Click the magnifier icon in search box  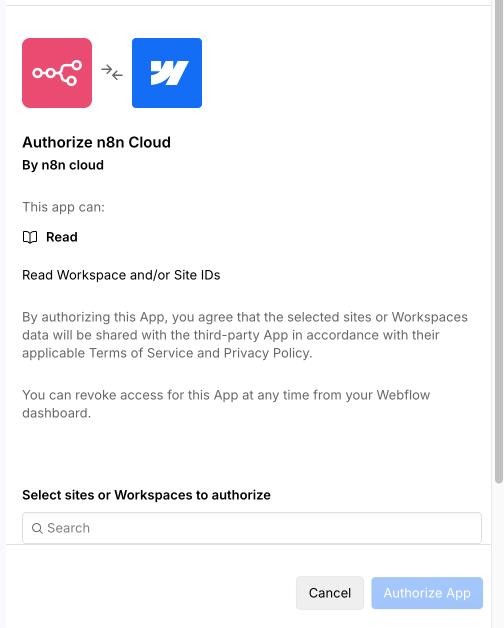point(37,528)
